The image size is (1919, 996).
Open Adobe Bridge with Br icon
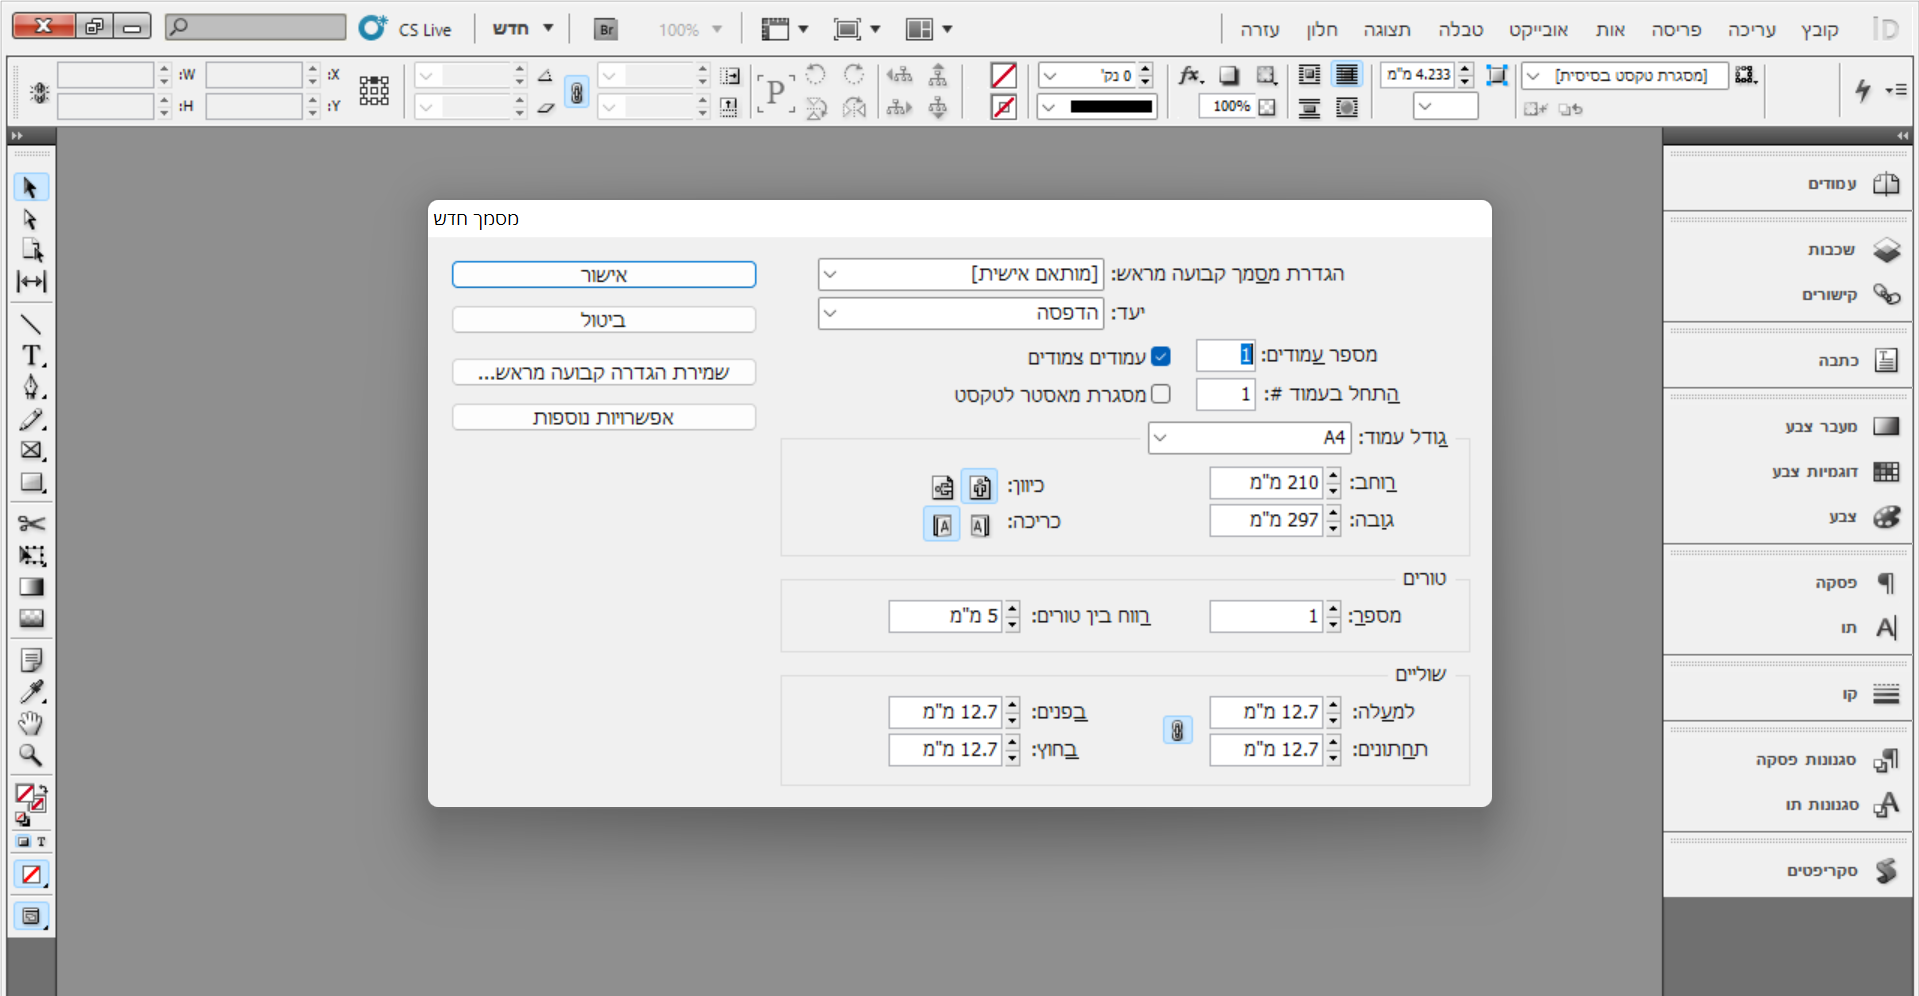tap(605, 29)
